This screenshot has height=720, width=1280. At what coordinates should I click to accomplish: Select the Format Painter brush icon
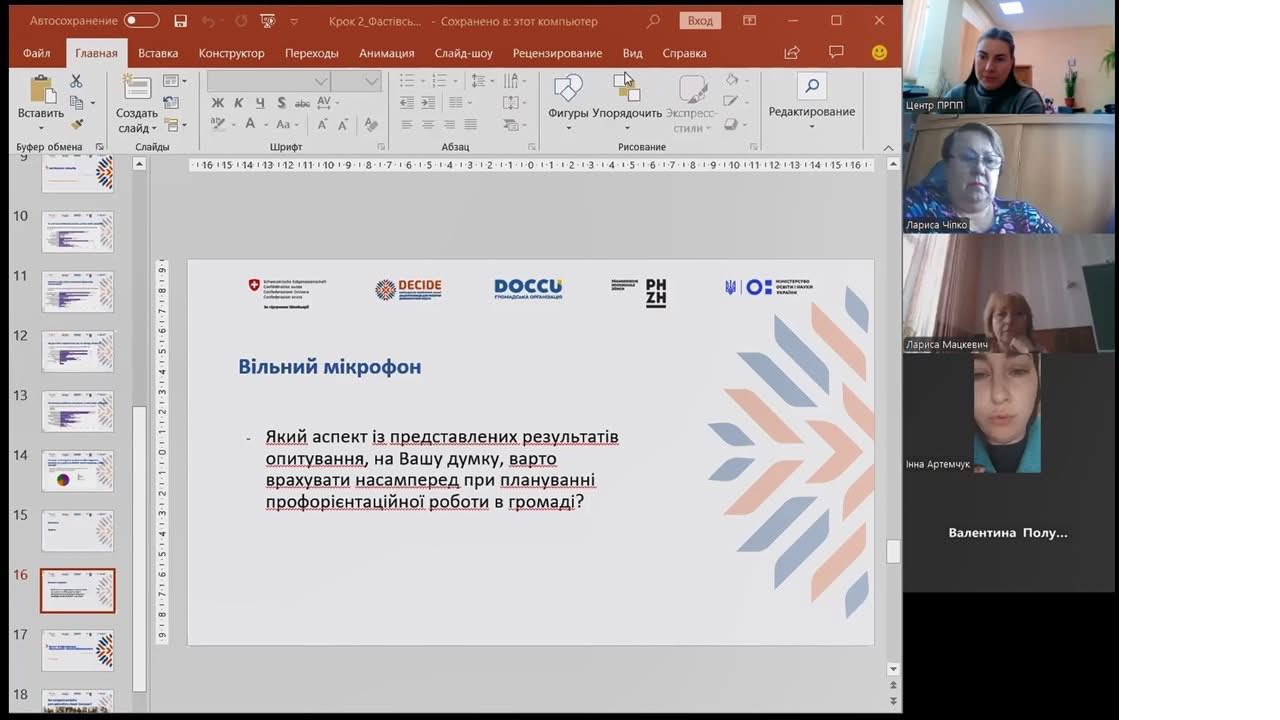click(x=76, y=124)
